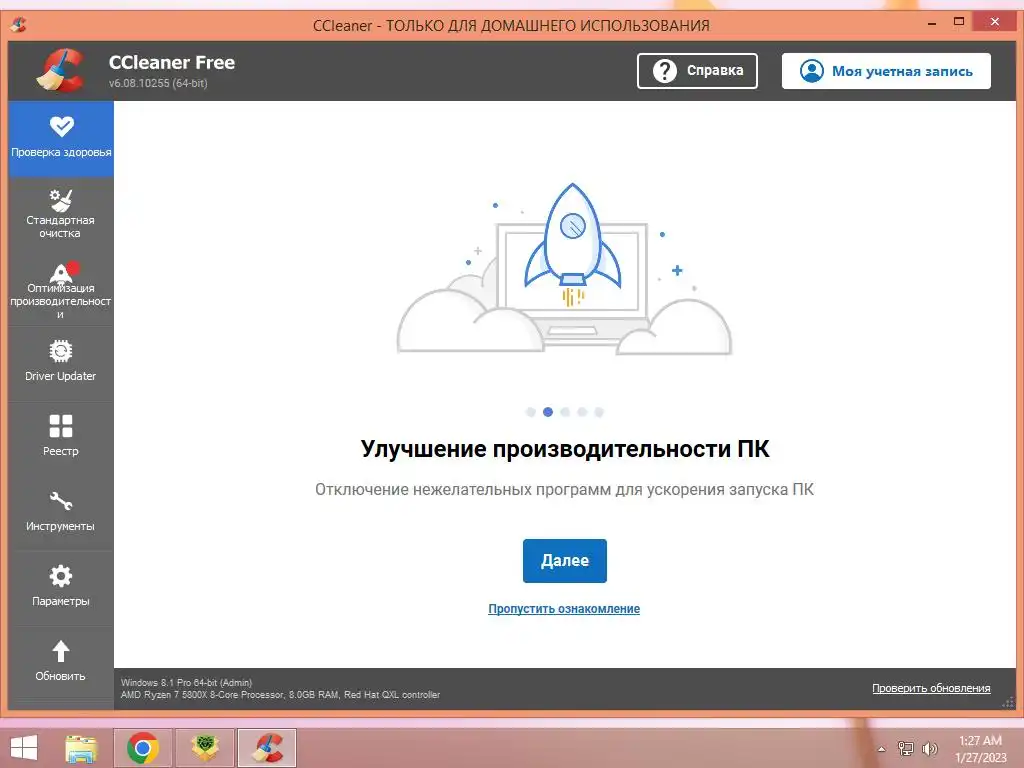Click the network tray icon
Screen dimensions: 1024x768
coord(906,748)
